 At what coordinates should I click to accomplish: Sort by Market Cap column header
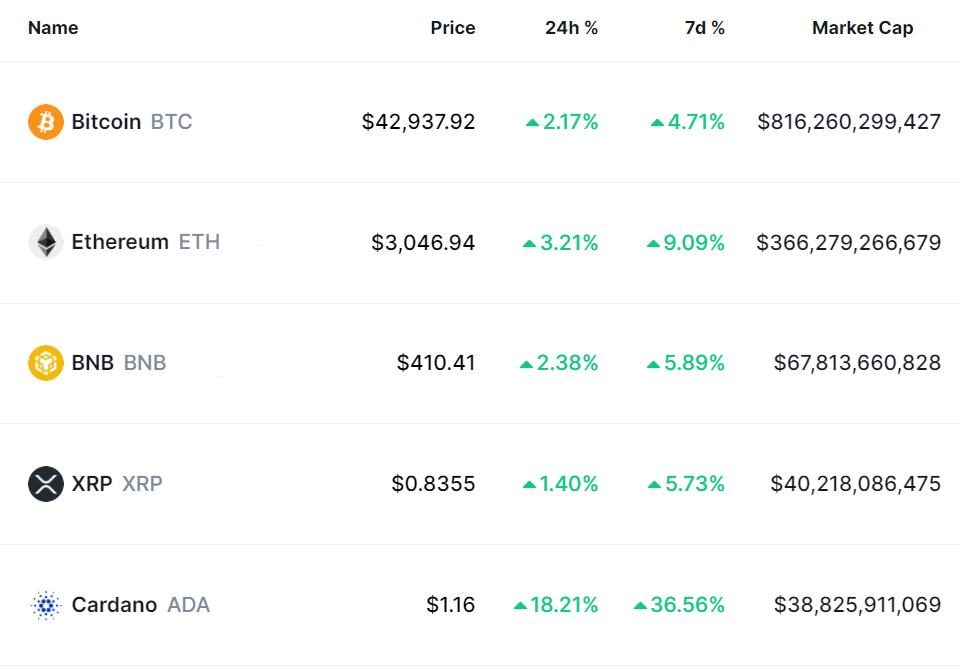862,28
